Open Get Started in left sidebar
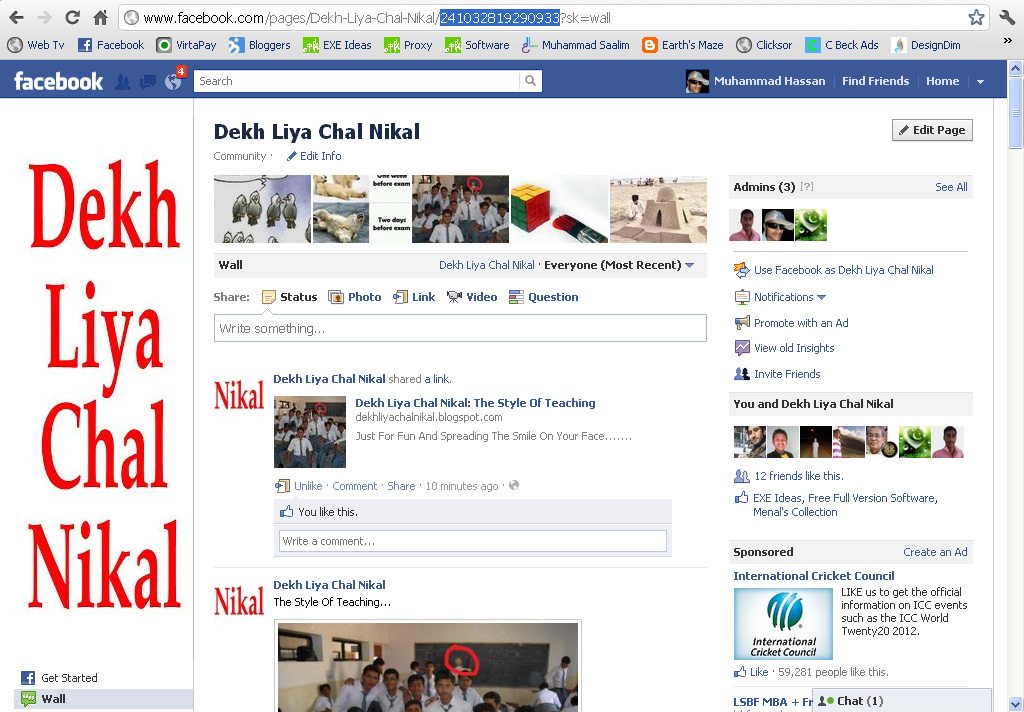The height and width of the screenshot is (712, 1024). tap(69, 678)
